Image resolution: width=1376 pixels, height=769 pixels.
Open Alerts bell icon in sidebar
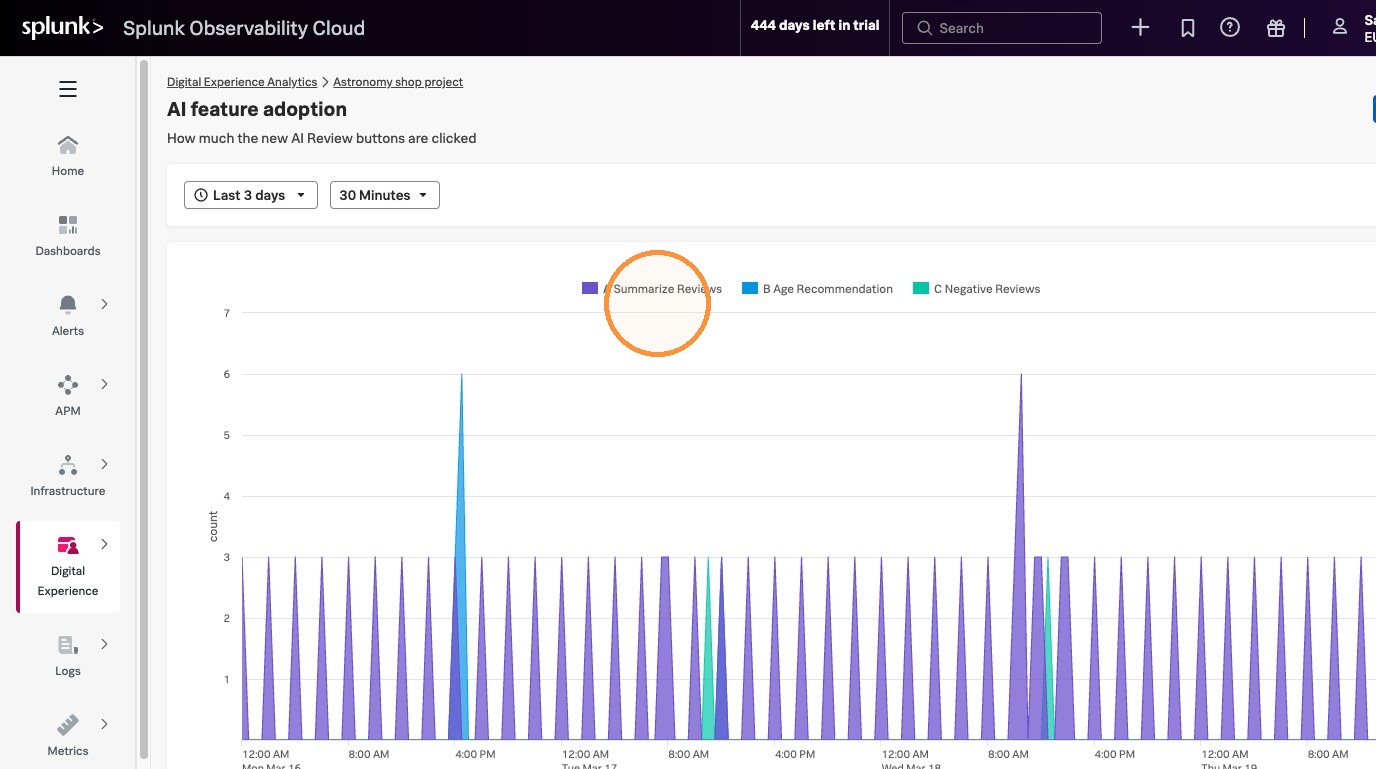[x=68, y=304]
